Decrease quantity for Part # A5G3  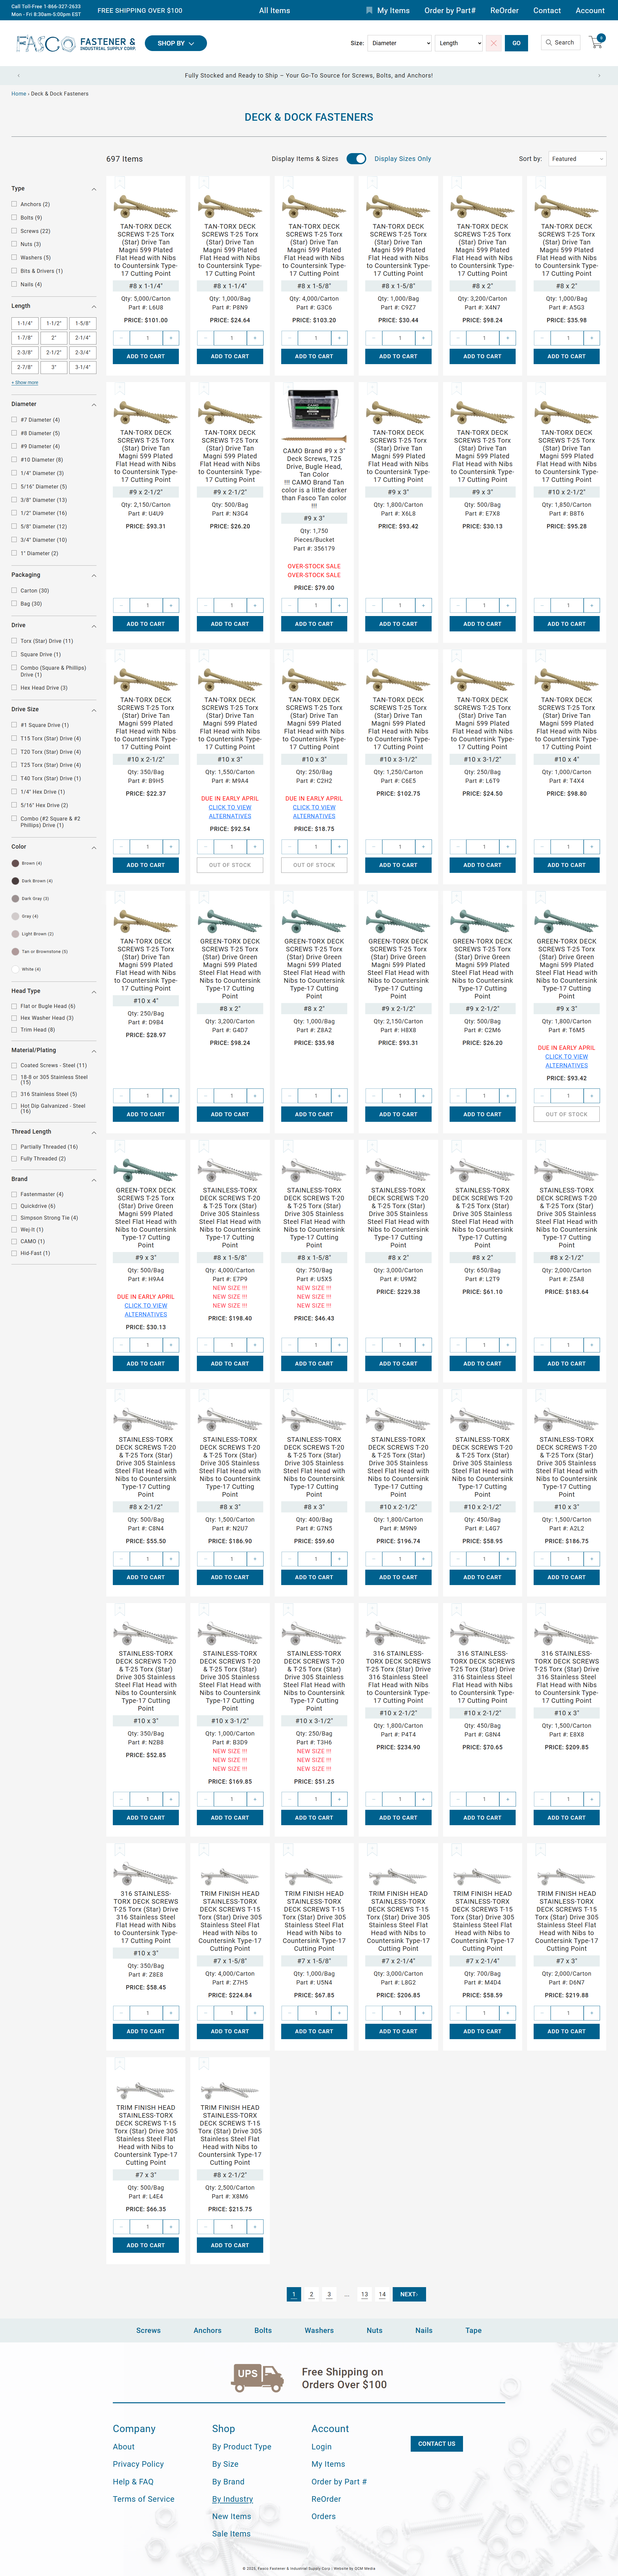(x=542, y=338)
